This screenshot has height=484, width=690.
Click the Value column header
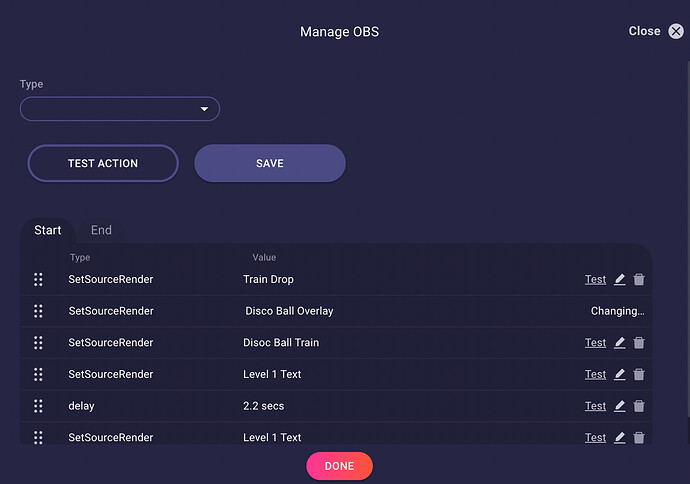coord(264,257)
